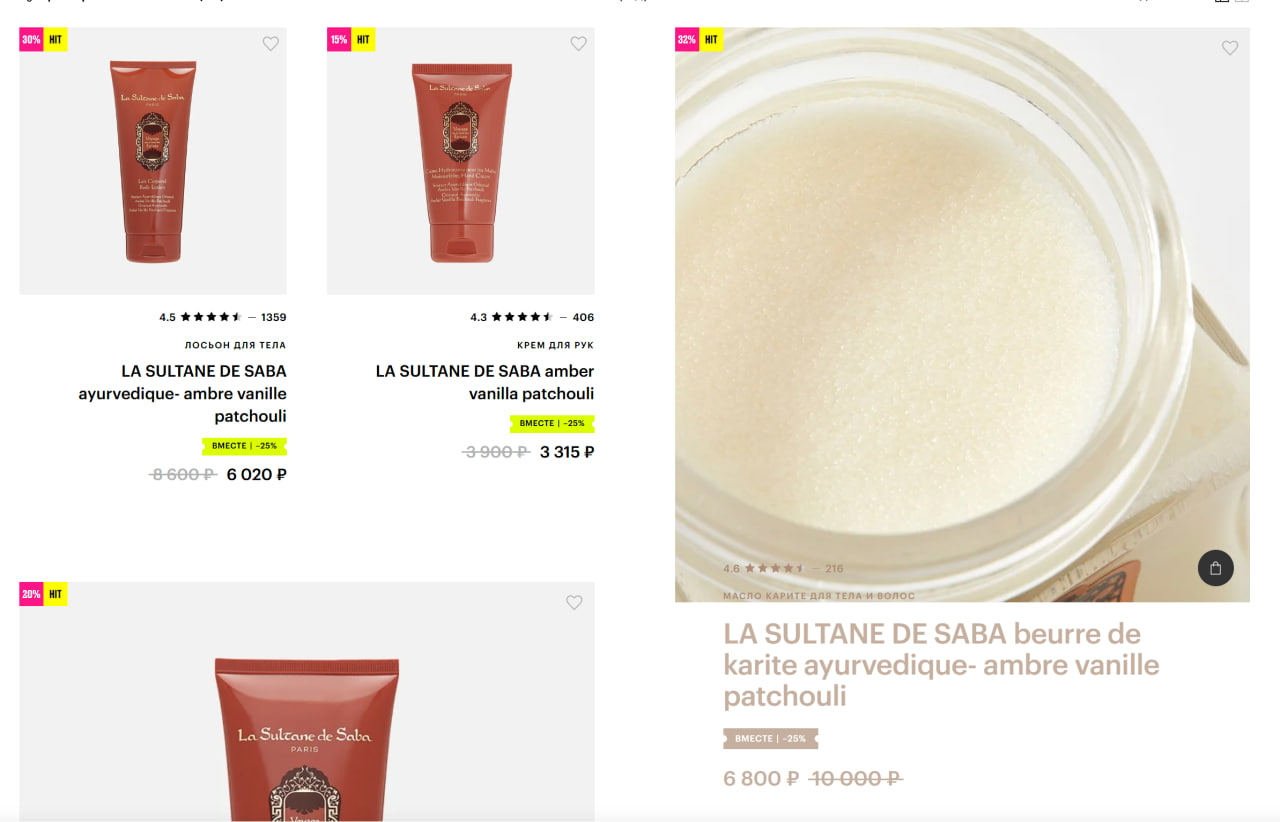Click heart icon on beurre de karite product
1280x822 pixels.
1230,47
